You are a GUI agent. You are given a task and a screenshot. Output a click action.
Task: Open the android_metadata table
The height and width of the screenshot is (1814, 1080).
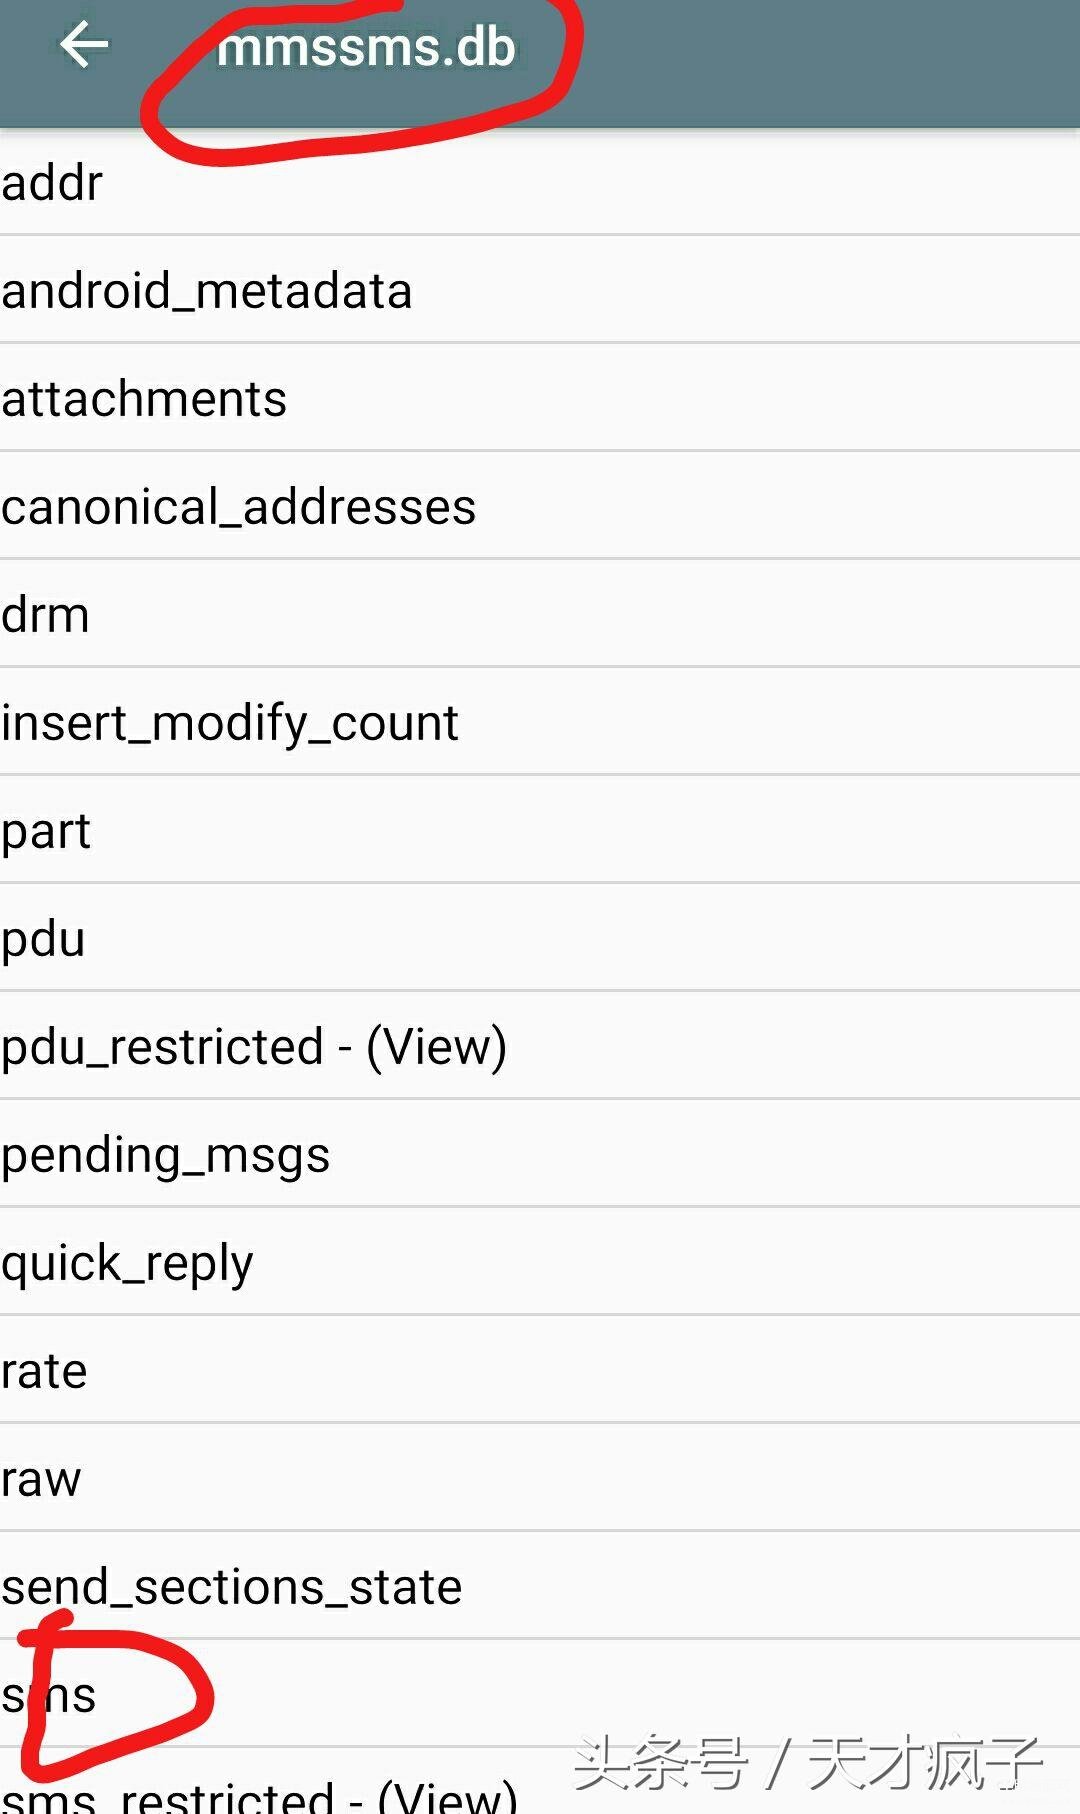coord(540,290)
